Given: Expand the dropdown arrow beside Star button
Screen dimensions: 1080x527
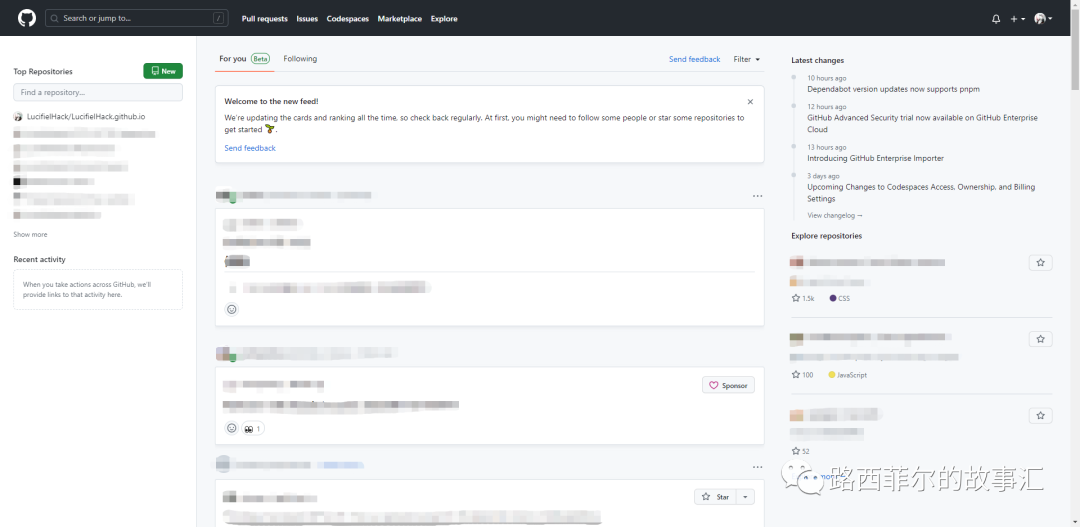Looking at the screenshot, I should point(746,497).
